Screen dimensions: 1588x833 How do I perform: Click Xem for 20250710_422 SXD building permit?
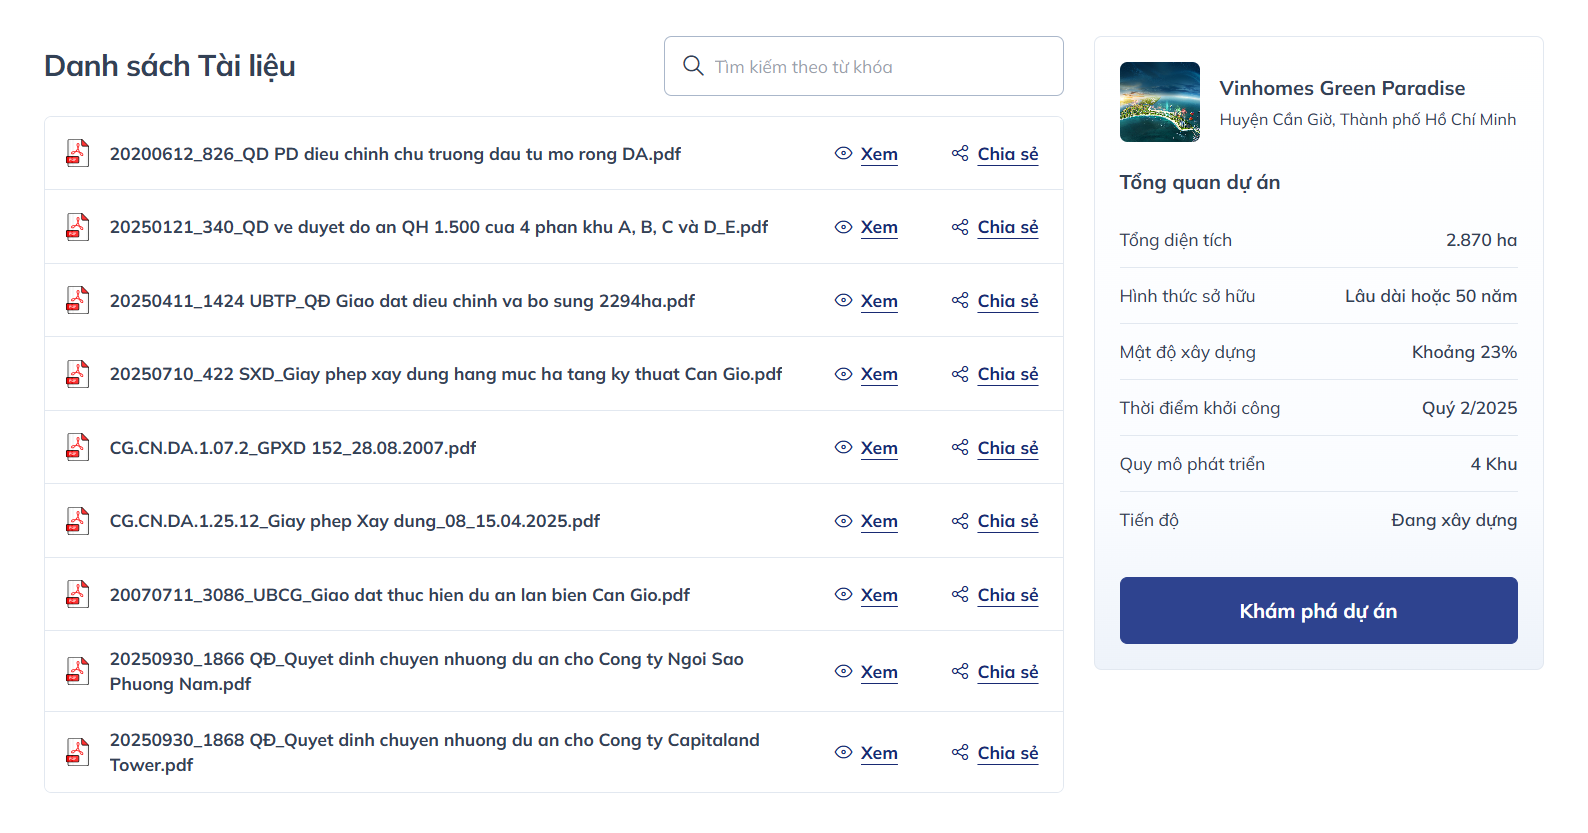coord(878,374)
